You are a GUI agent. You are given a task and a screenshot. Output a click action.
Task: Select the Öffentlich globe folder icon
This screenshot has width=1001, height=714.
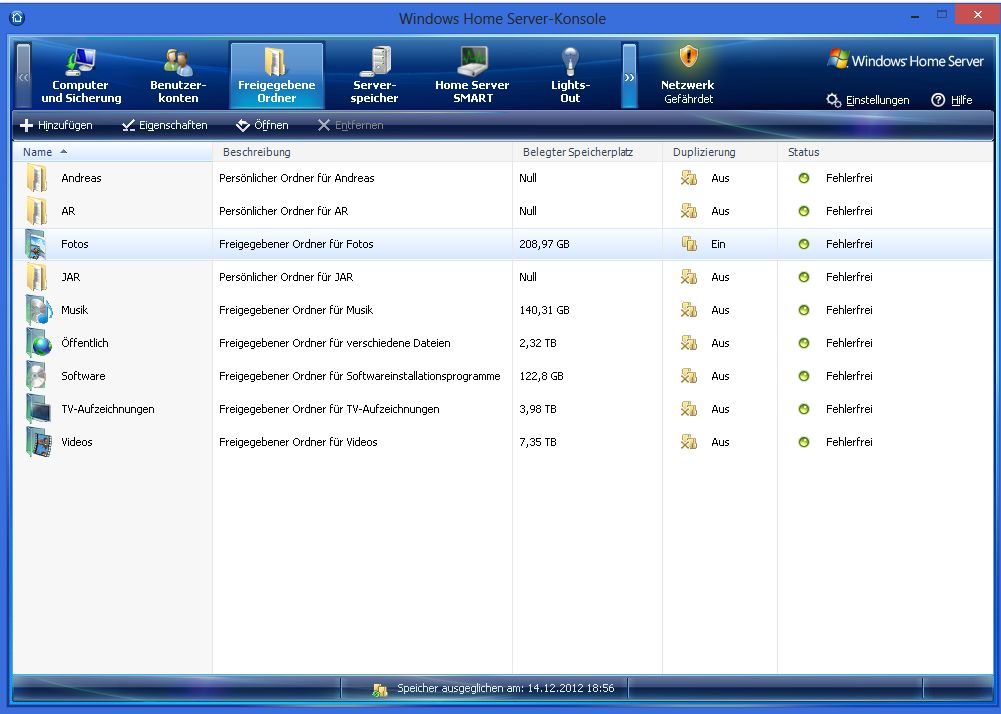[38, 343]
